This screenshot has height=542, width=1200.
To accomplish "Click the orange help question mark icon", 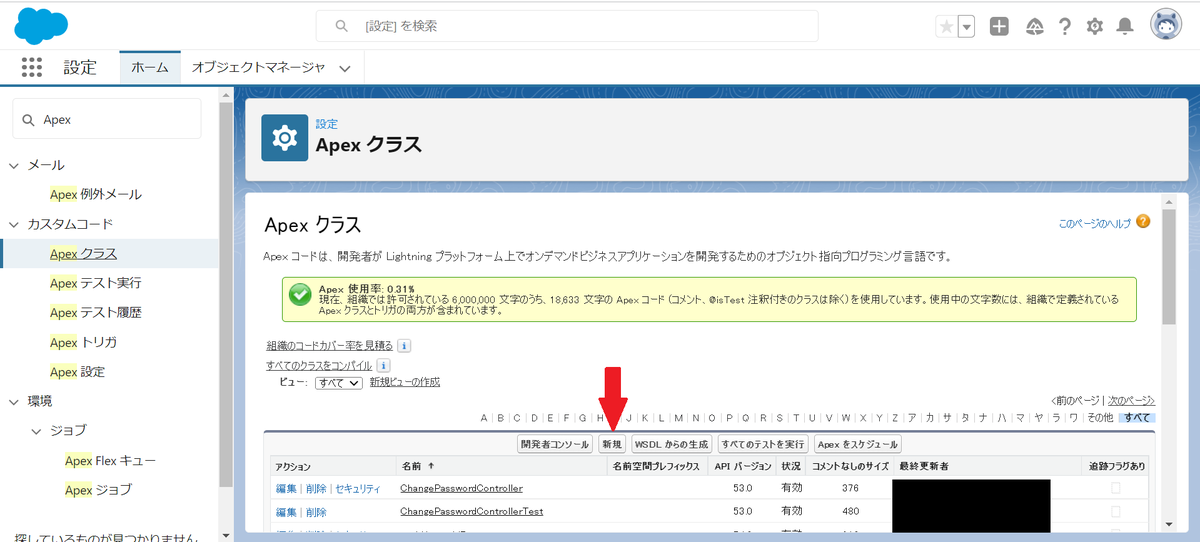I will click(x=1143, y=222).
